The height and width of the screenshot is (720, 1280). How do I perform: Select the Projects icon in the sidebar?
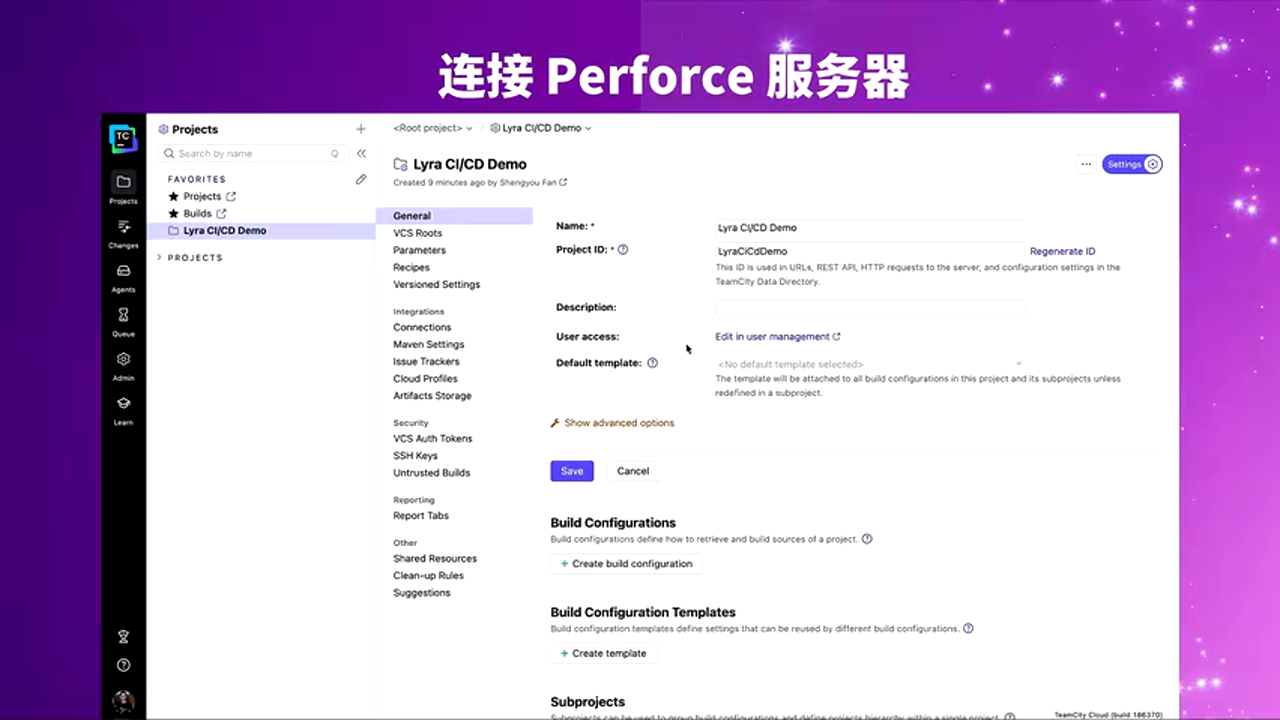123,187
